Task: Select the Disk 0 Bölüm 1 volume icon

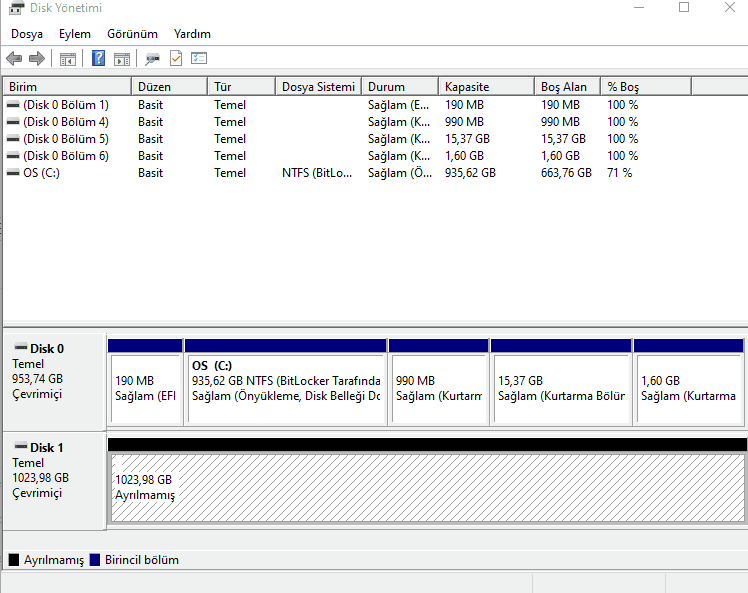Action: pos(13,104)
